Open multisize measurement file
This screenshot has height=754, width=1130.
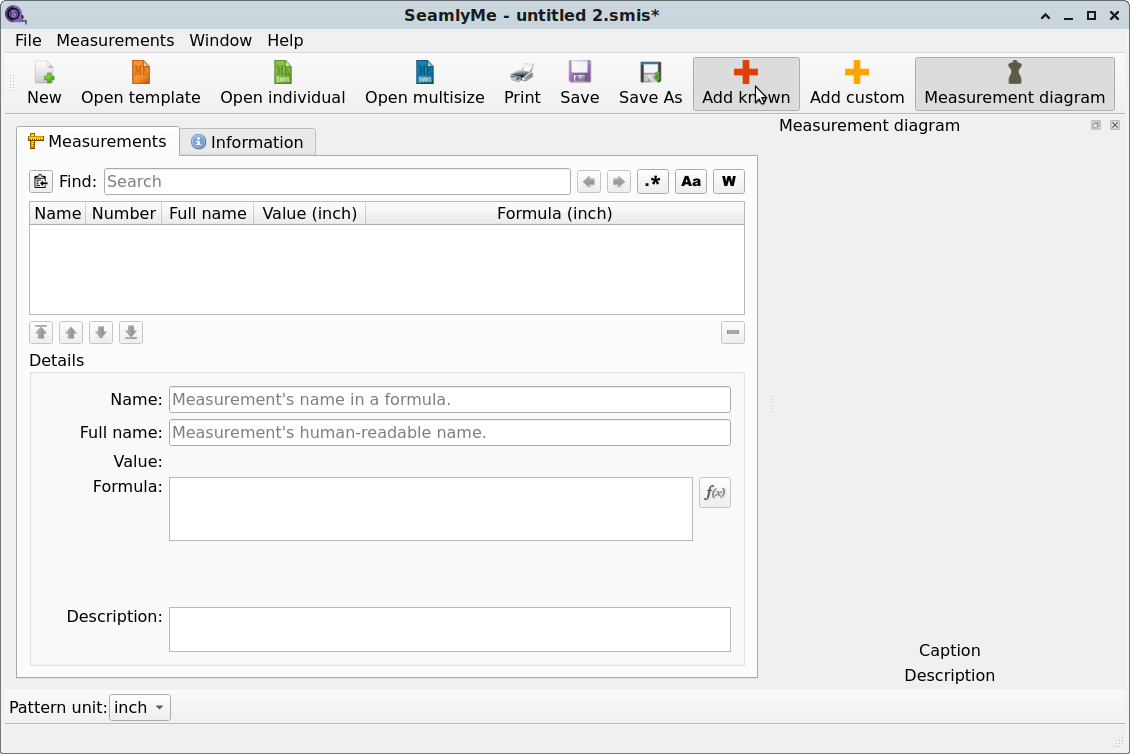click(424, 84)
